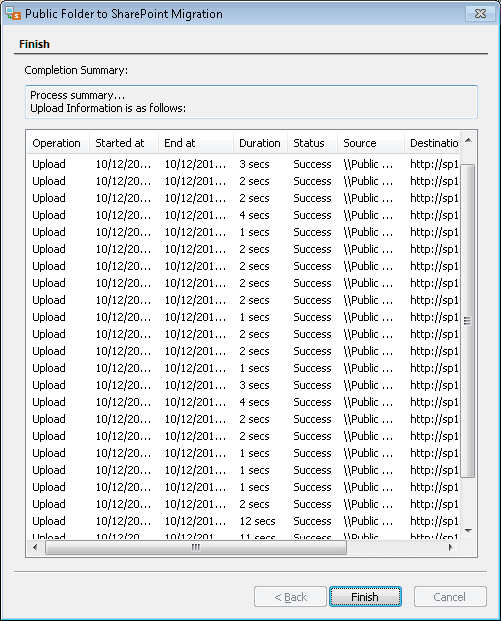501x621 pixels.
Task: Click the Finish button
Action: pos(365,596)
